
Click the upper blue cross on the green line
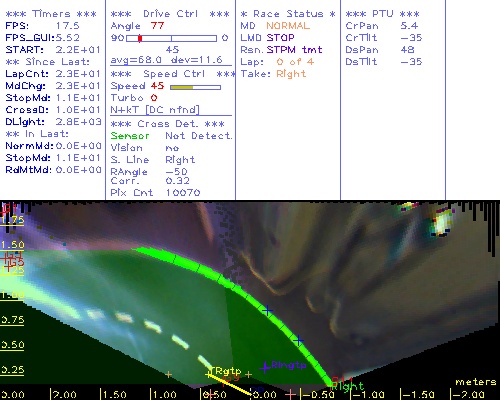[267, 311]
